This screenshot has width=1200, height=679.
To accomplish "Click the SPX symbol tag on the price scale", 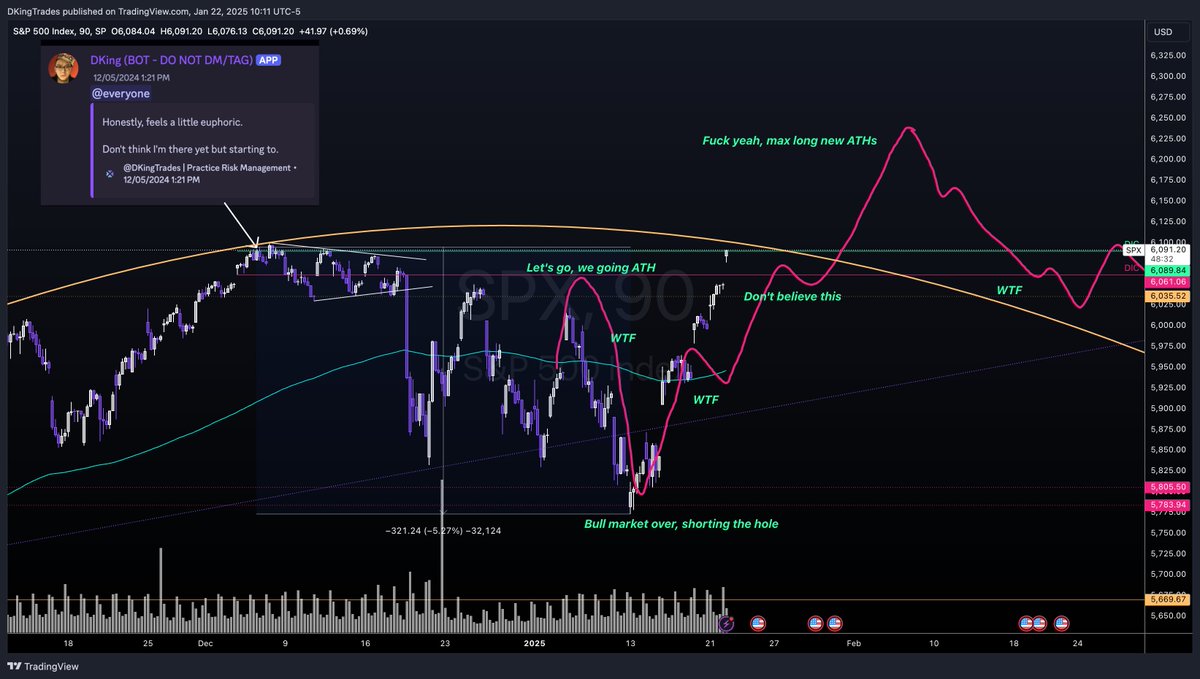I will [1133, 248].
